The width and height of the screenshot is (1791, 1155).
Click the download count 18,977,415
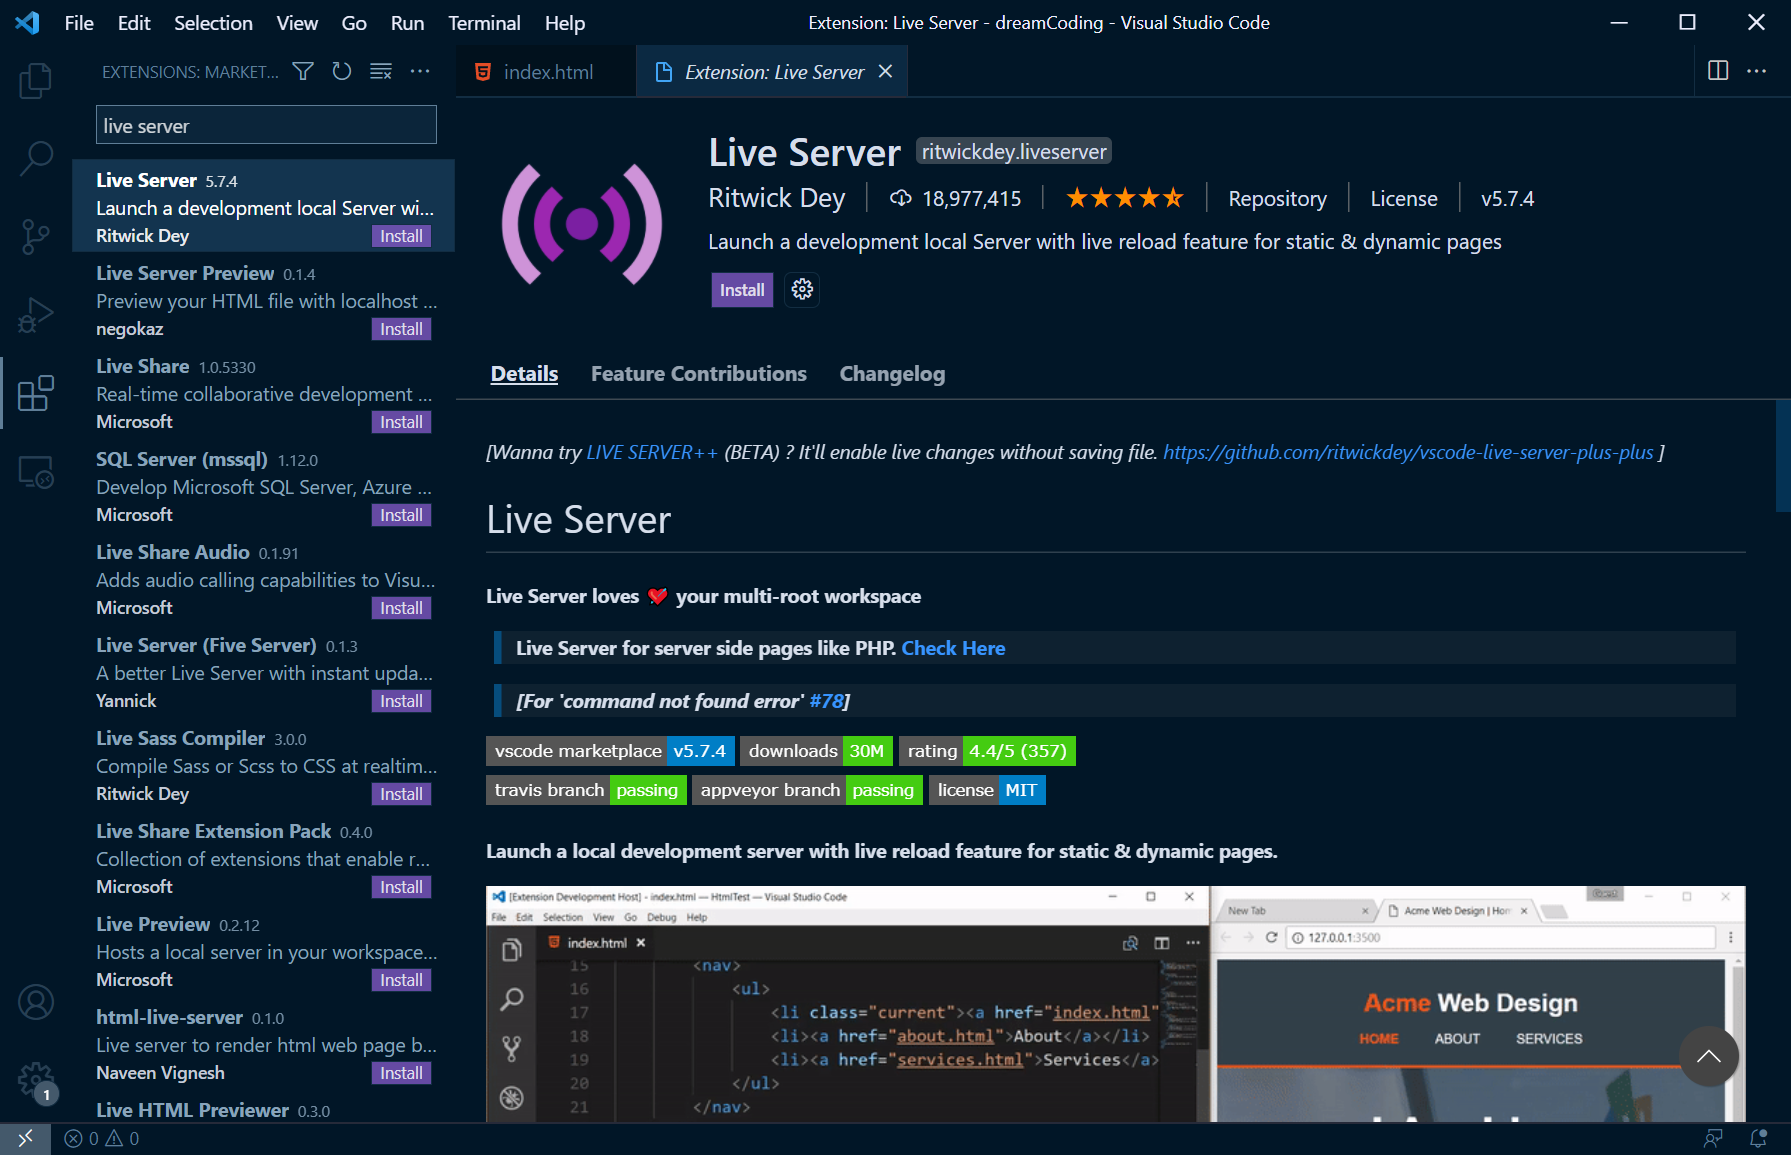click(955, 198)
